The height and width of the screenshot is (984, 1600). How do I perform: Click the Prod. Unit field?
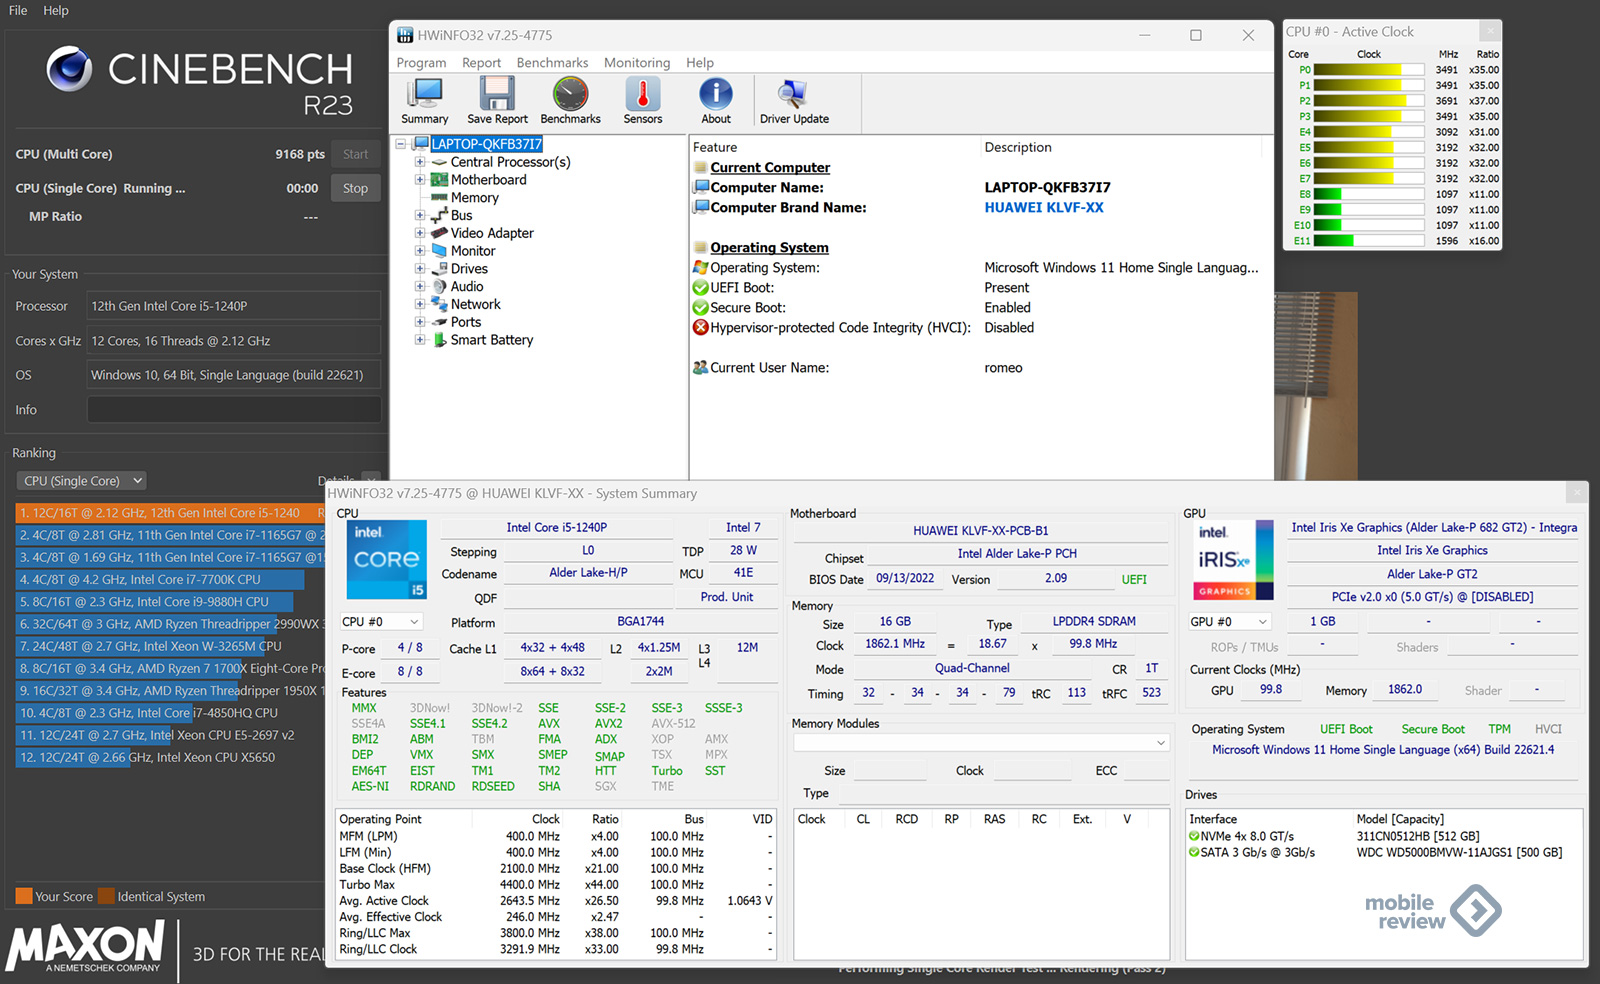click(x=727, y=597)
